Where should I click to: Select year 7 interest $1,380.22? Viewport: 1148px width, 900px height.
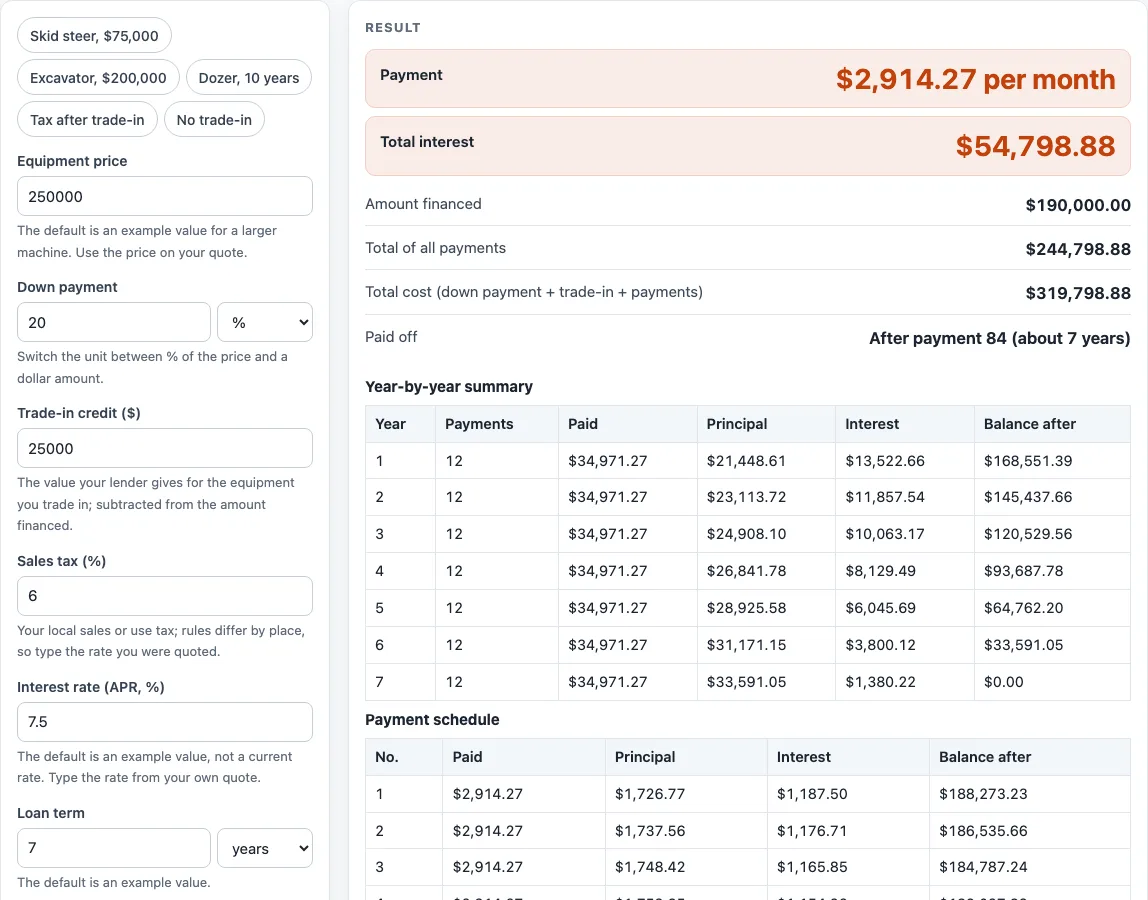[x=880, y=682]
